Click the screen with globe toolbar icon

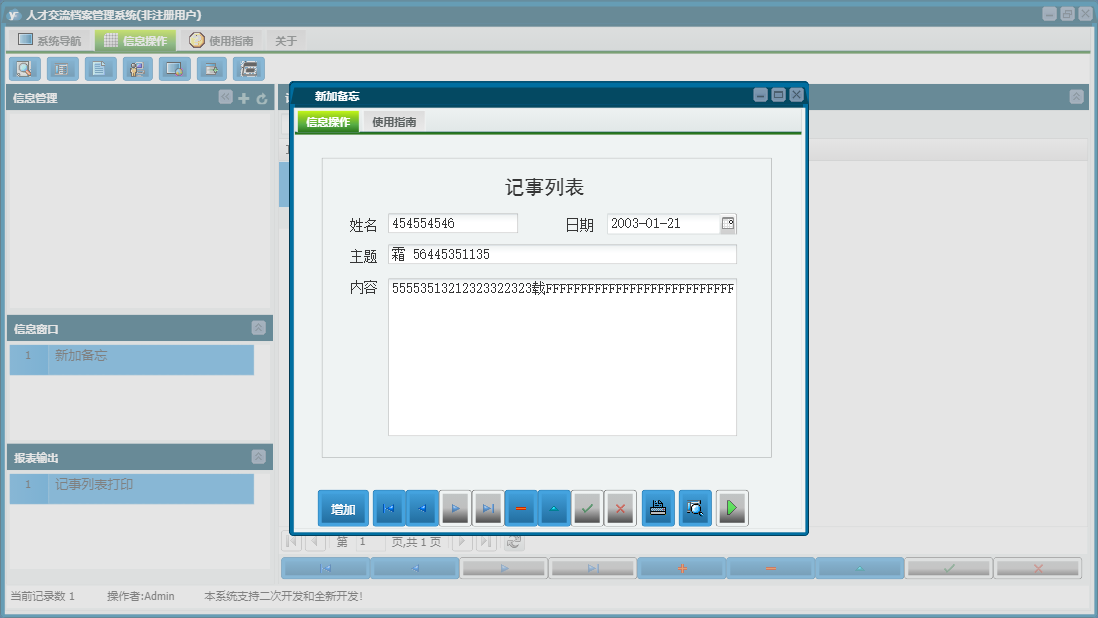[x=174, y=69]
